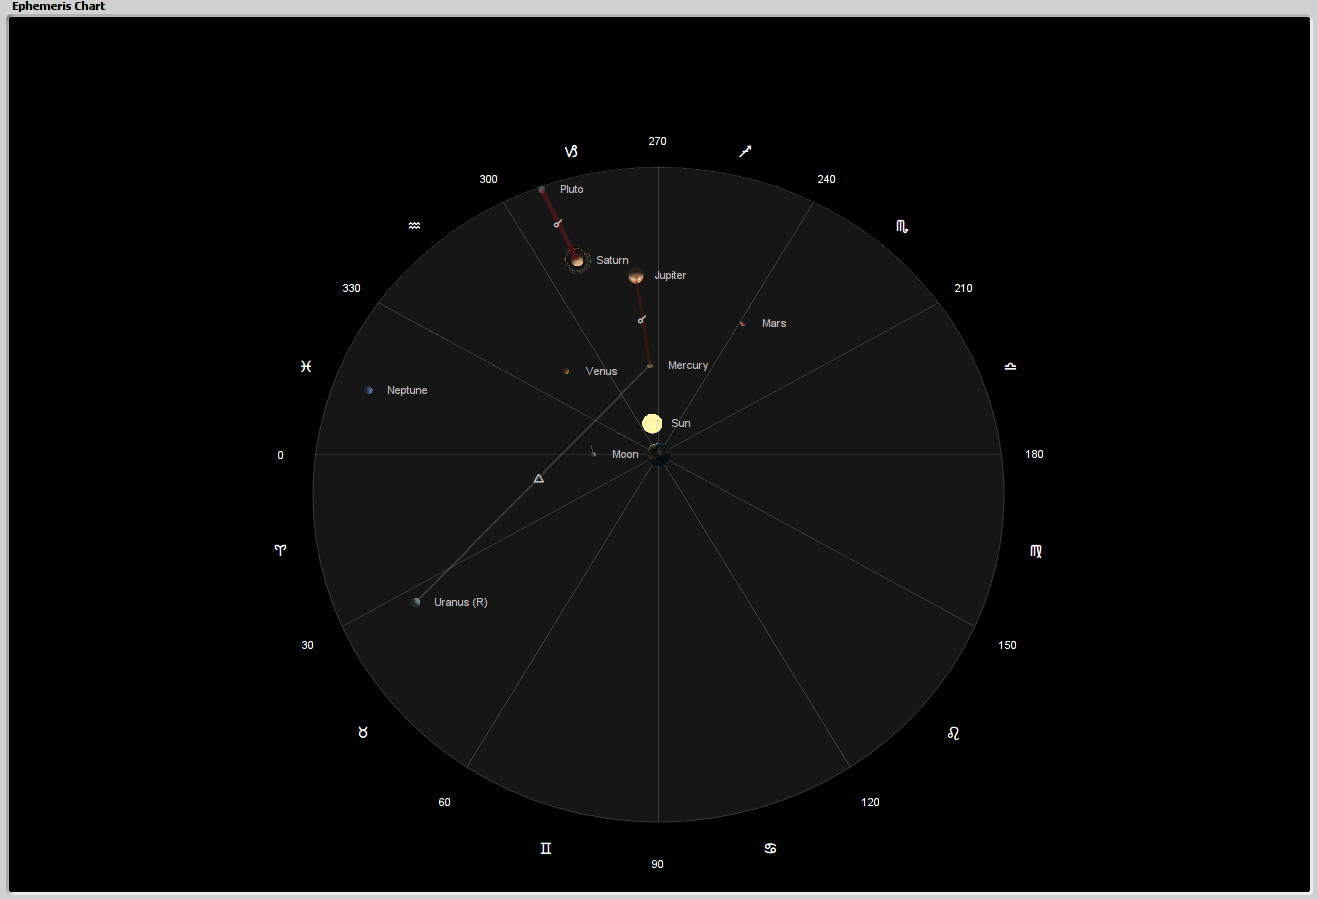Click the Earth at the chart center
Image resolution: width=1318 pixels, height=899 pixels.
click(x=659, y=455)
